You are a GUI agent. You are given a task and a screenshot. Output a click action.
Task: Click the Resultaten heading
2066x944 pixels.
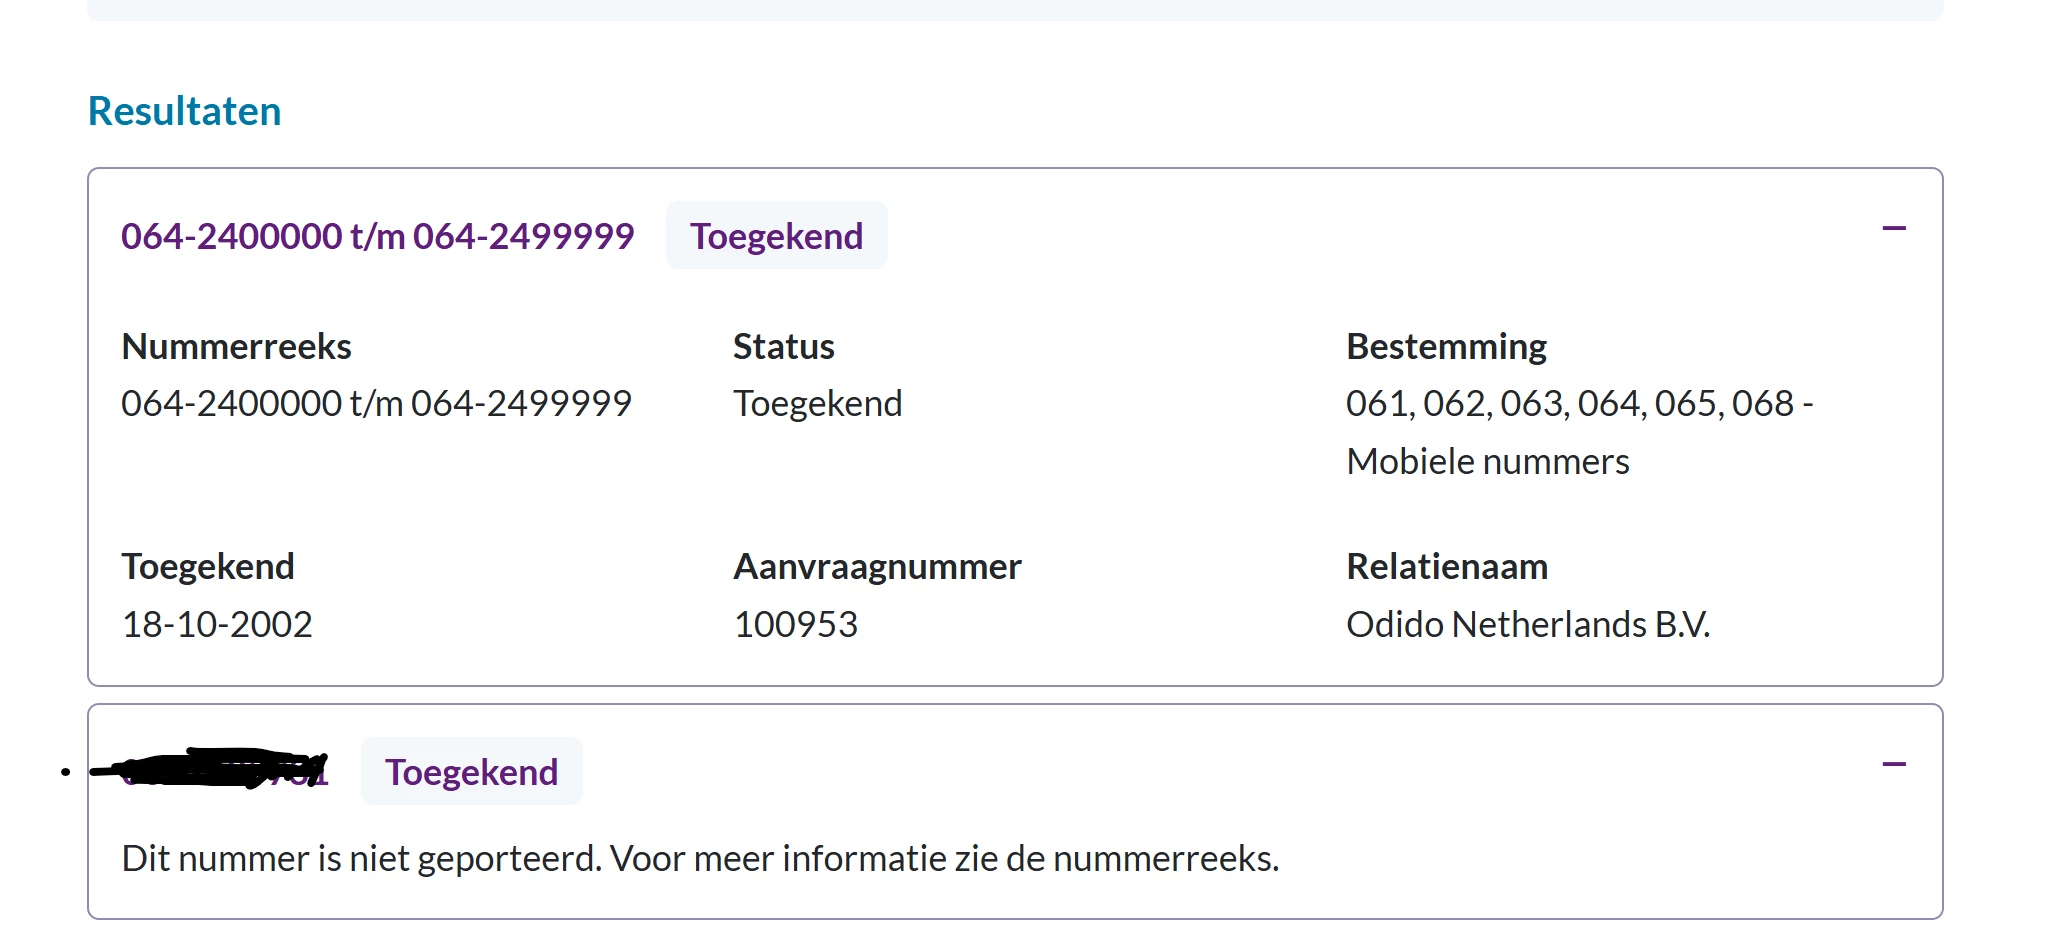pyautogui.click(x=185, y=111)
